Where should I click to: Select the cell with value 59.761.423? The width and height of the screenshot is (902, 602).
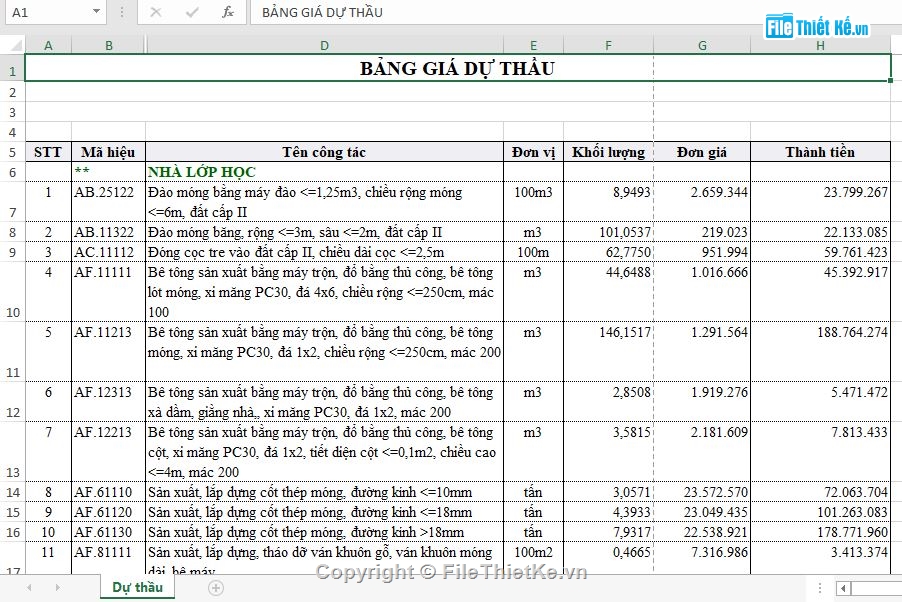[x=820, y=252]
